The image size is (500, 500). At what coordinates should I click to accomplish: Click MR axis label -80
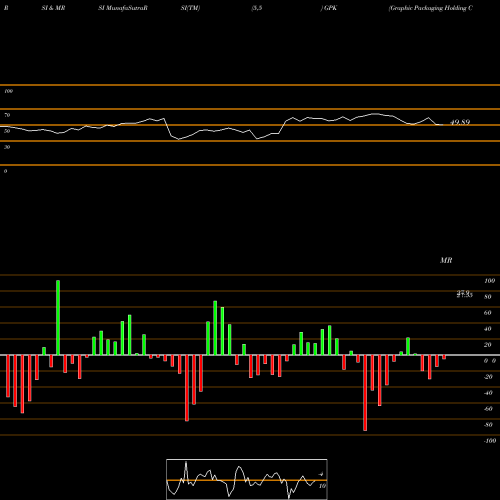click(x=488, y=425)
